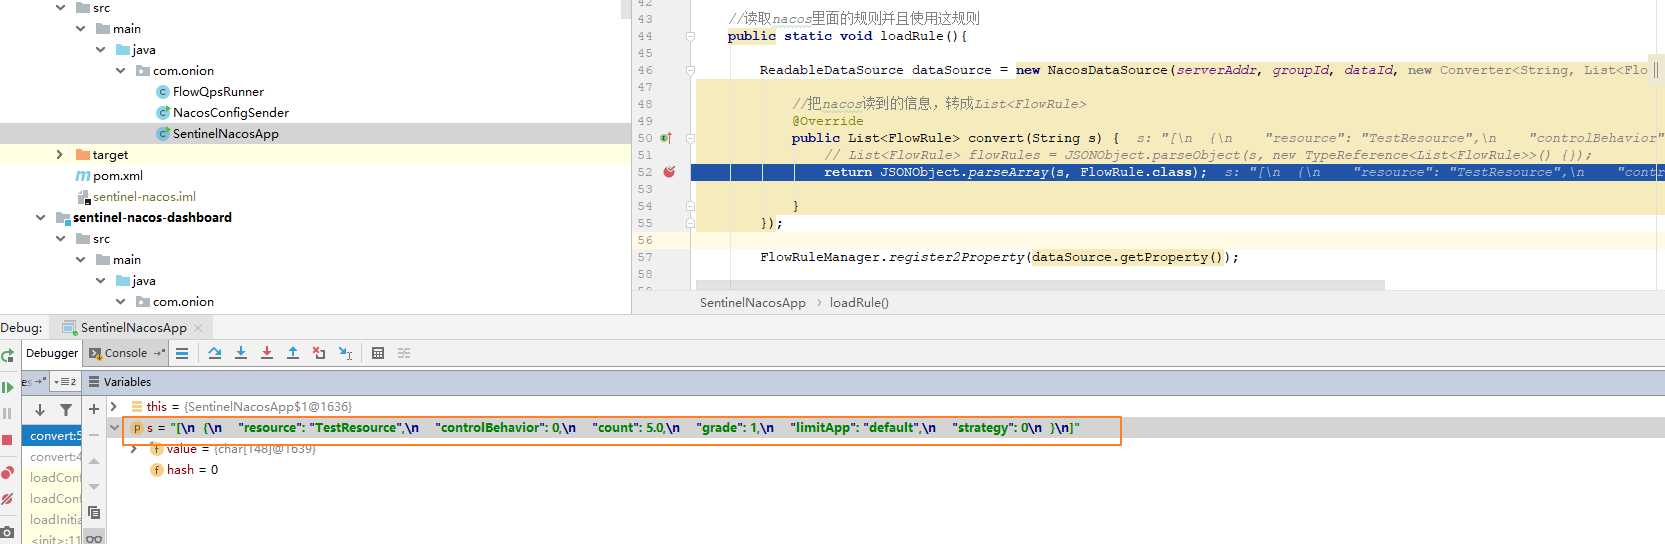Collapse the 's' variable node
Screen dimensions: 1665x544
(x=114, y=427)
